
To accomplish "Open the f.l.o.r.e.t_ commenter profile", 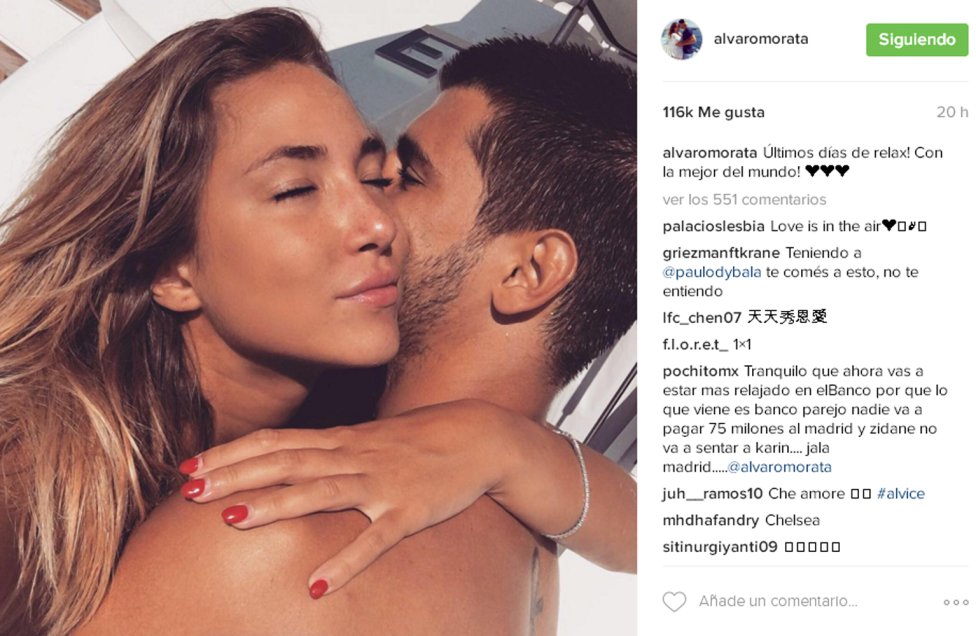I will (695, 344).
